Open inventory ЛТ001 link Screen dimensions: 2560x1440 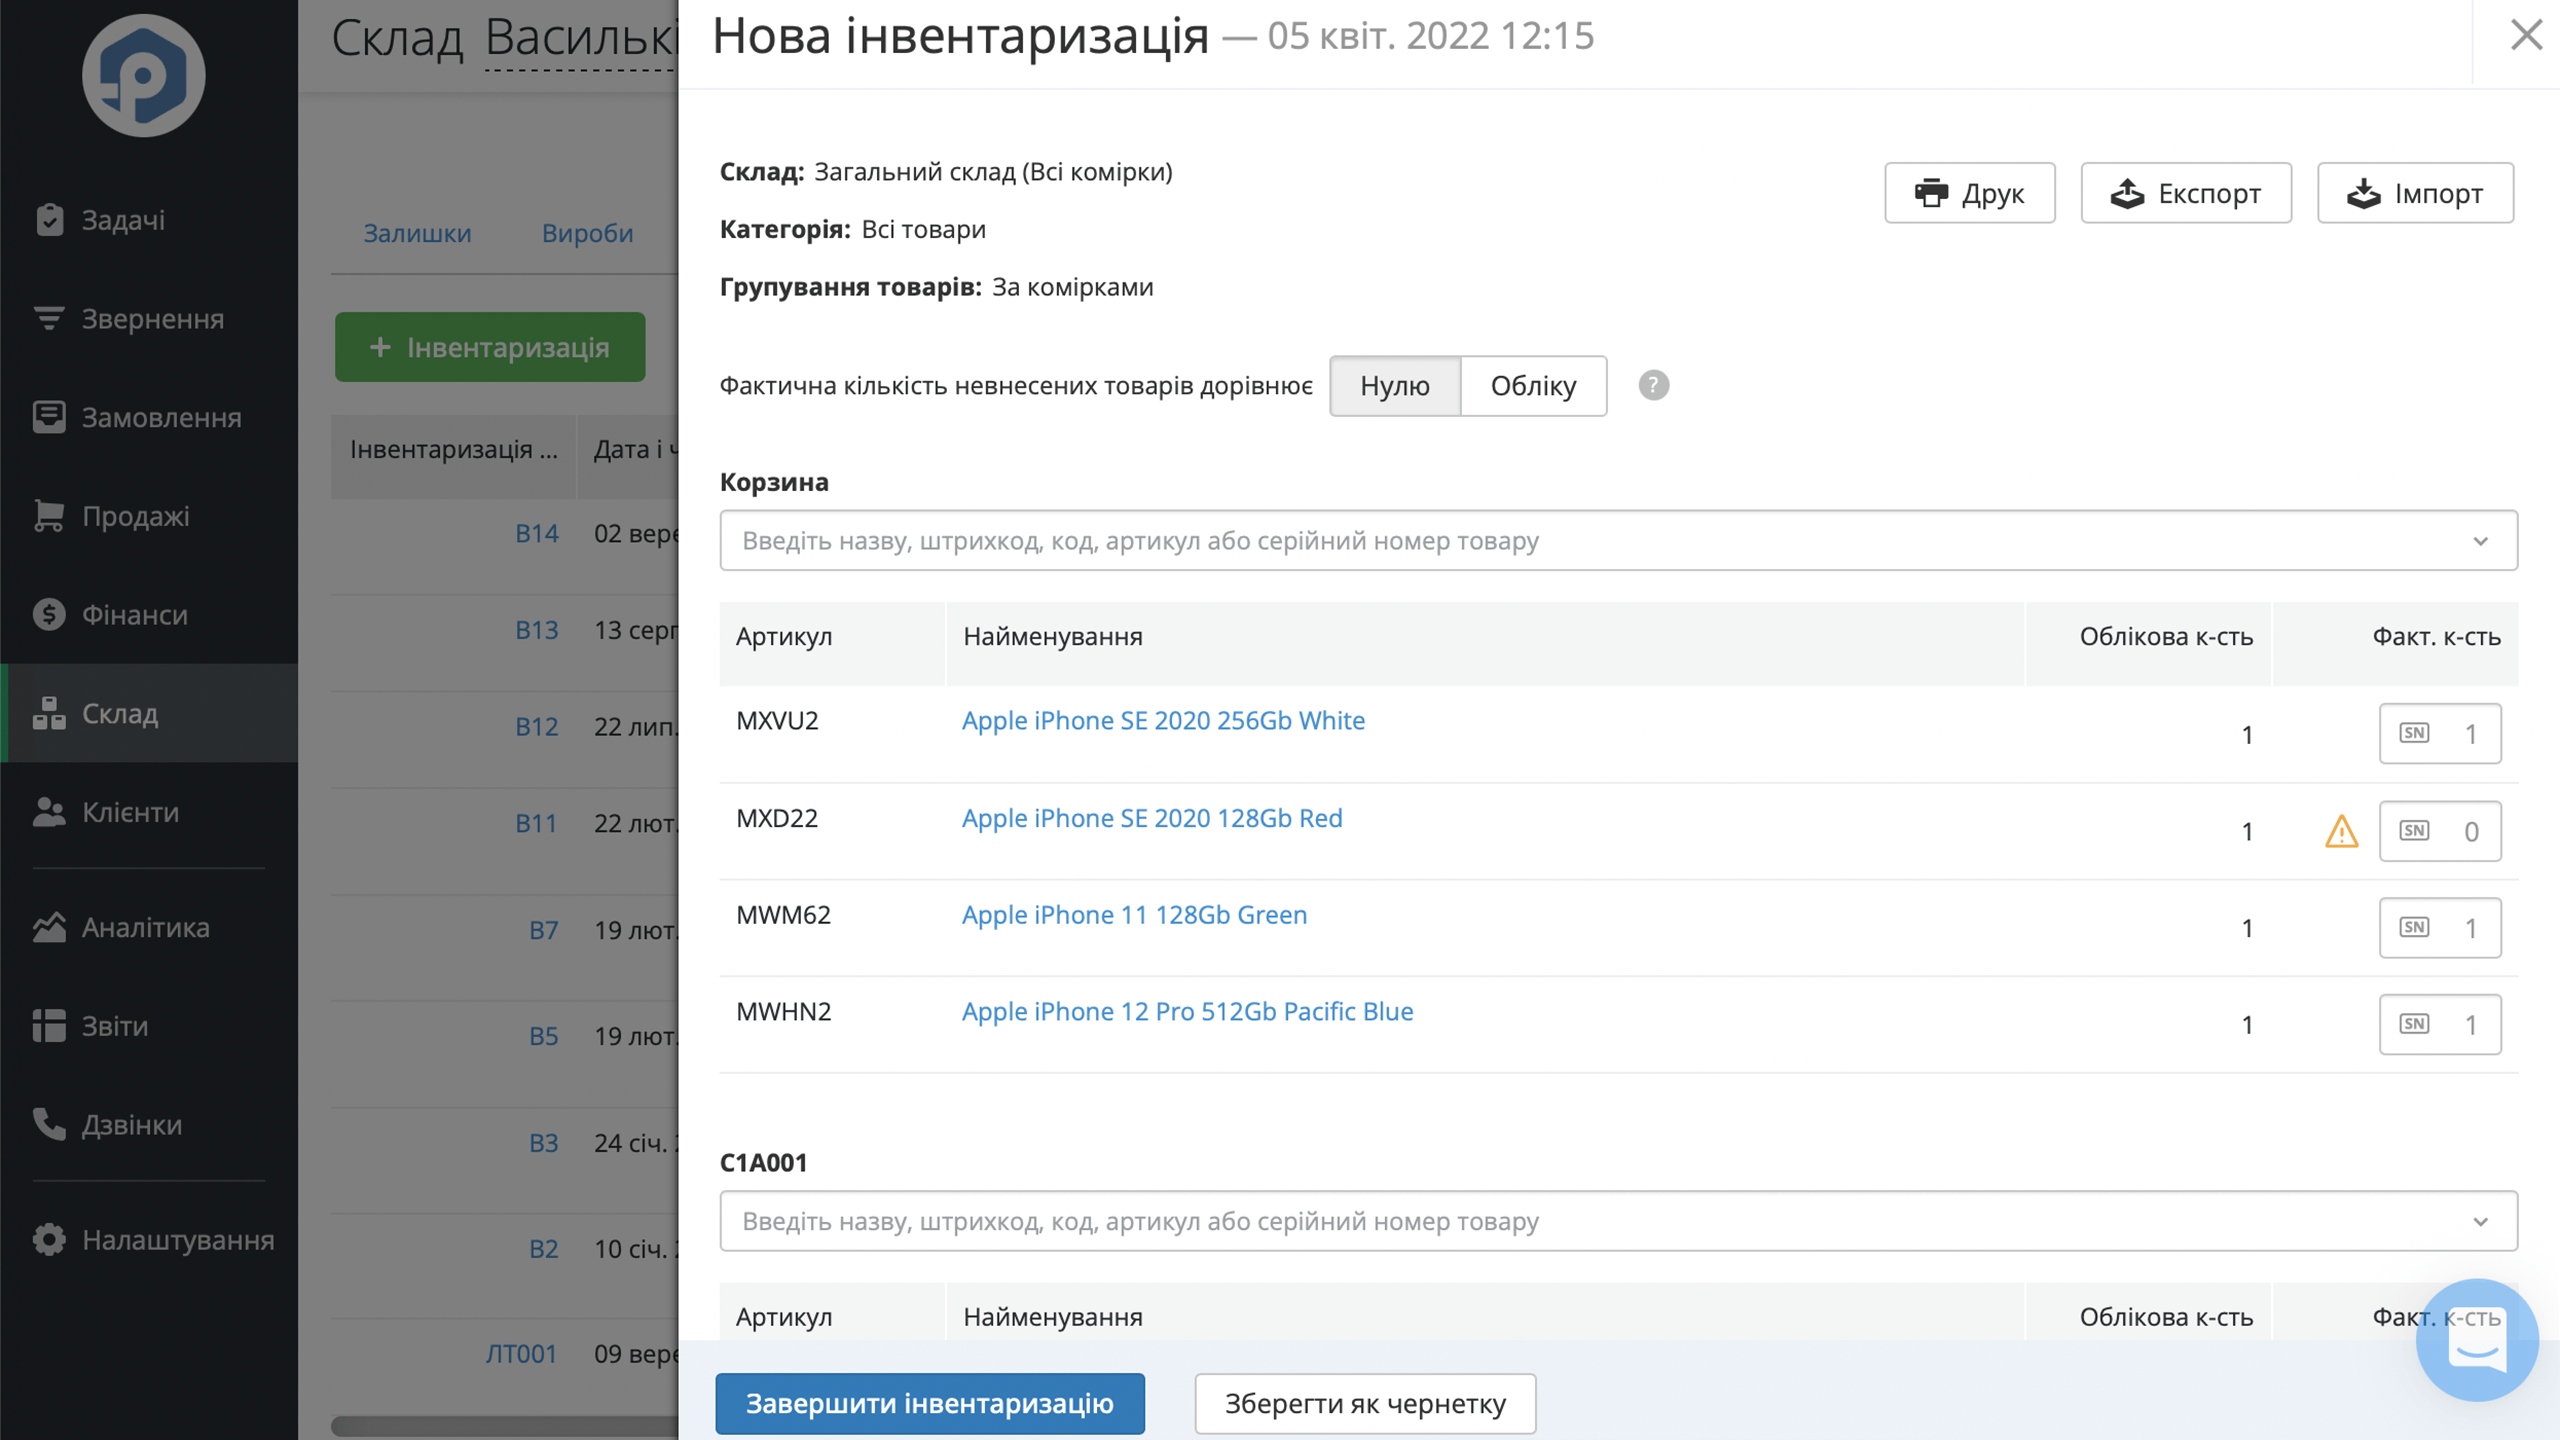521,1354
